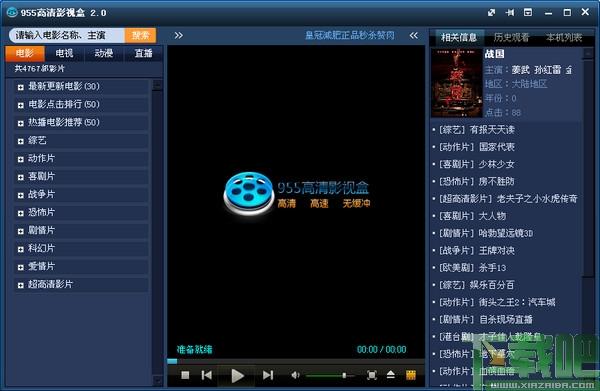Click the 955 app logo in title bar
600x391 pixels.
(x=12, y=13)
